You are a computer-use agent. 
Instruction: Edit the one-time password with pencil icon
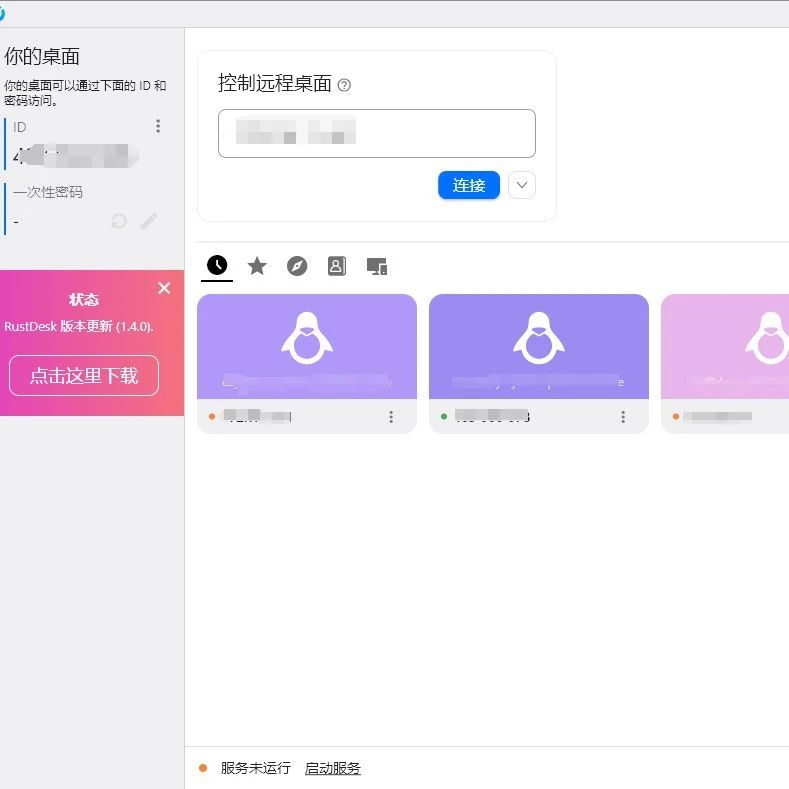[x=149, y=221]
